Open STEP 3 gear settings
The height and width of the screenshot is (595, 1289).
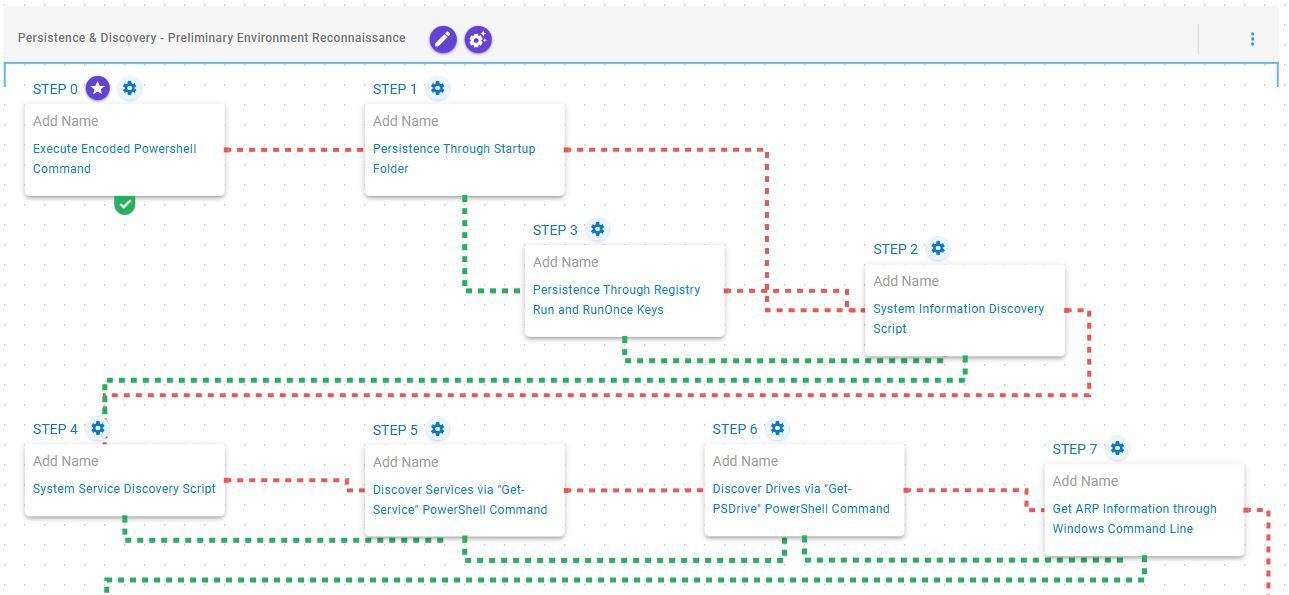(x=597, y=230)
